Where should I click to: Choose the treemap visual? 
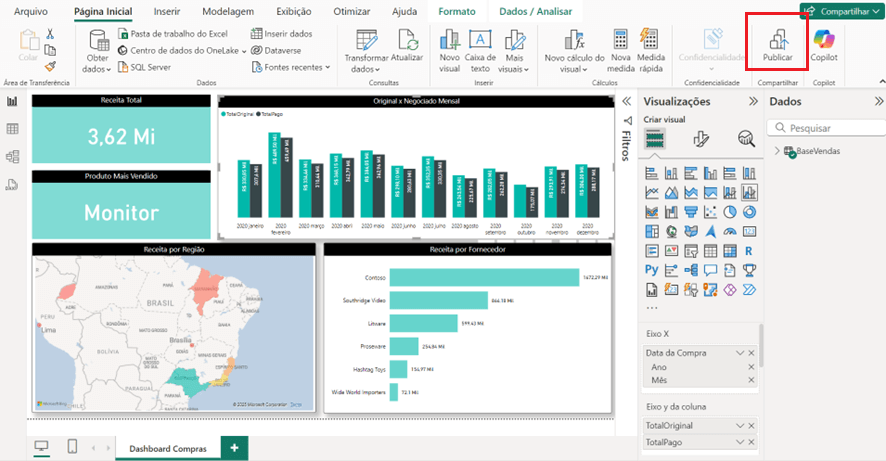tap(652, 232)
